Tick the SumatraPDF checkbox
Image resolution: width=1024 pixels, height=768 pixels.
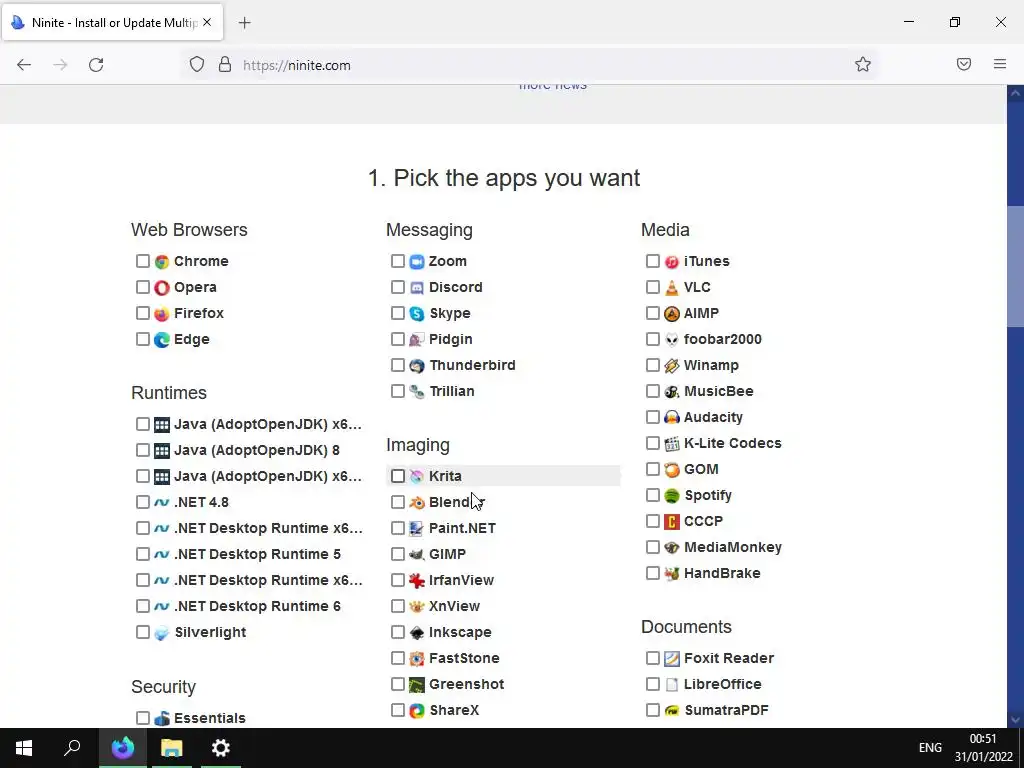point(652,710)
